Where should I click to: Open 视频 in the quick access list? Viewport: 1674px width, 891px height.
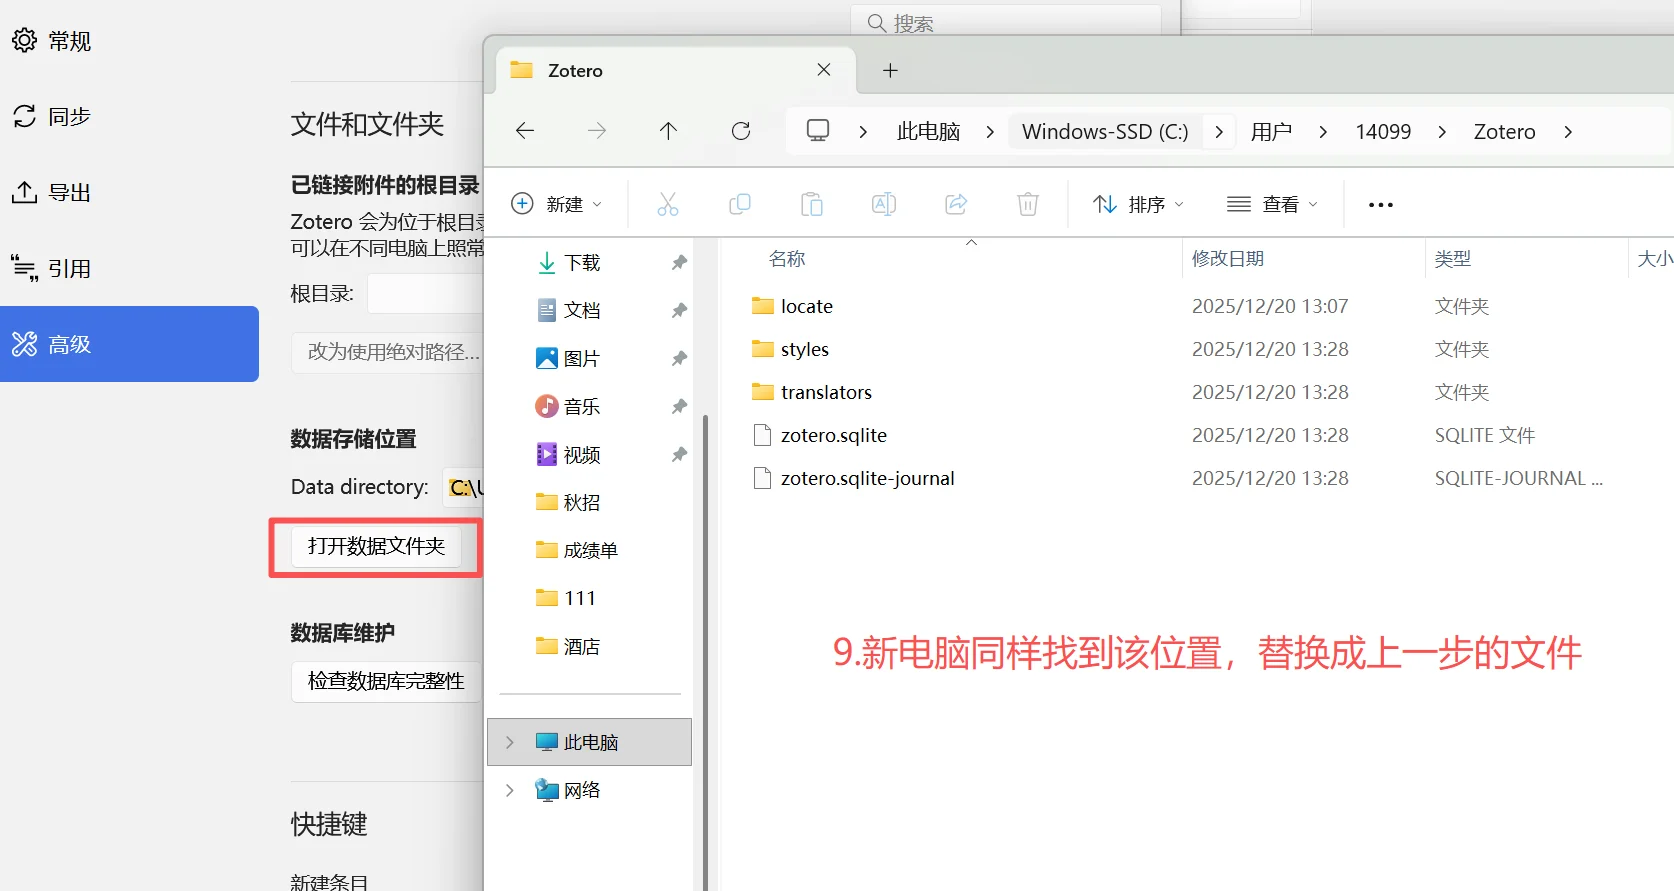[582, 455]
